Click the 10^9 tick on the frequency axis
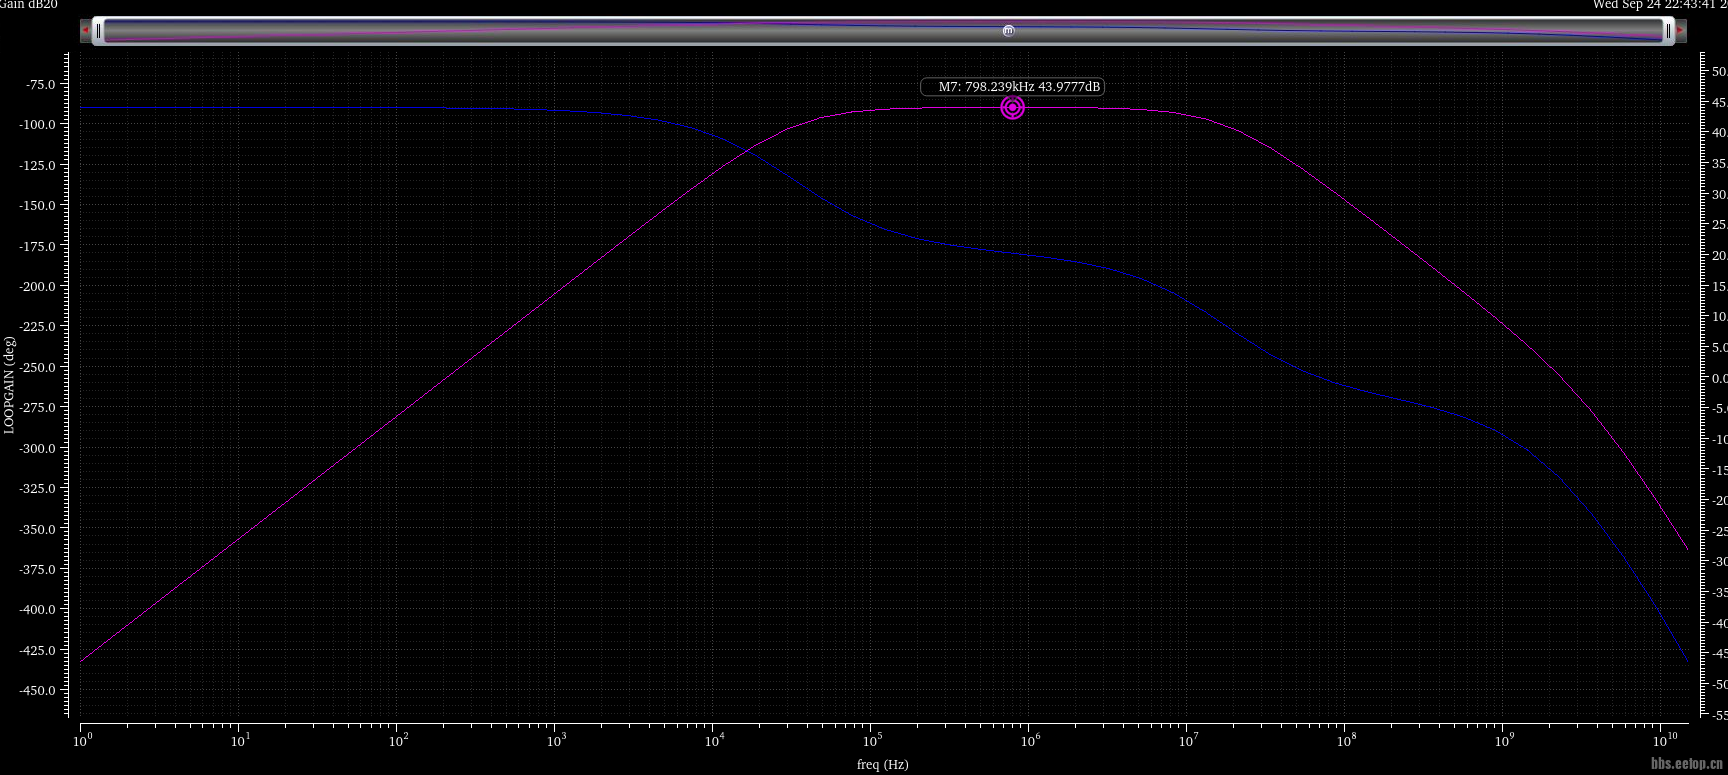 tap(1503, 740)
